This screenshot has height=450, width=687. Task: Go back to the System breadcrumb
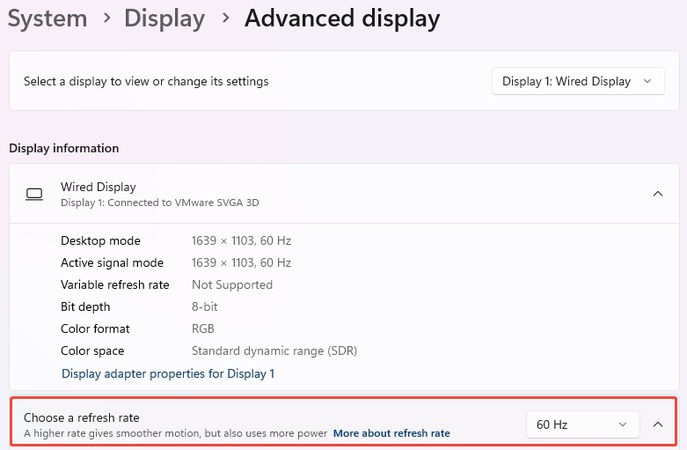47,18
